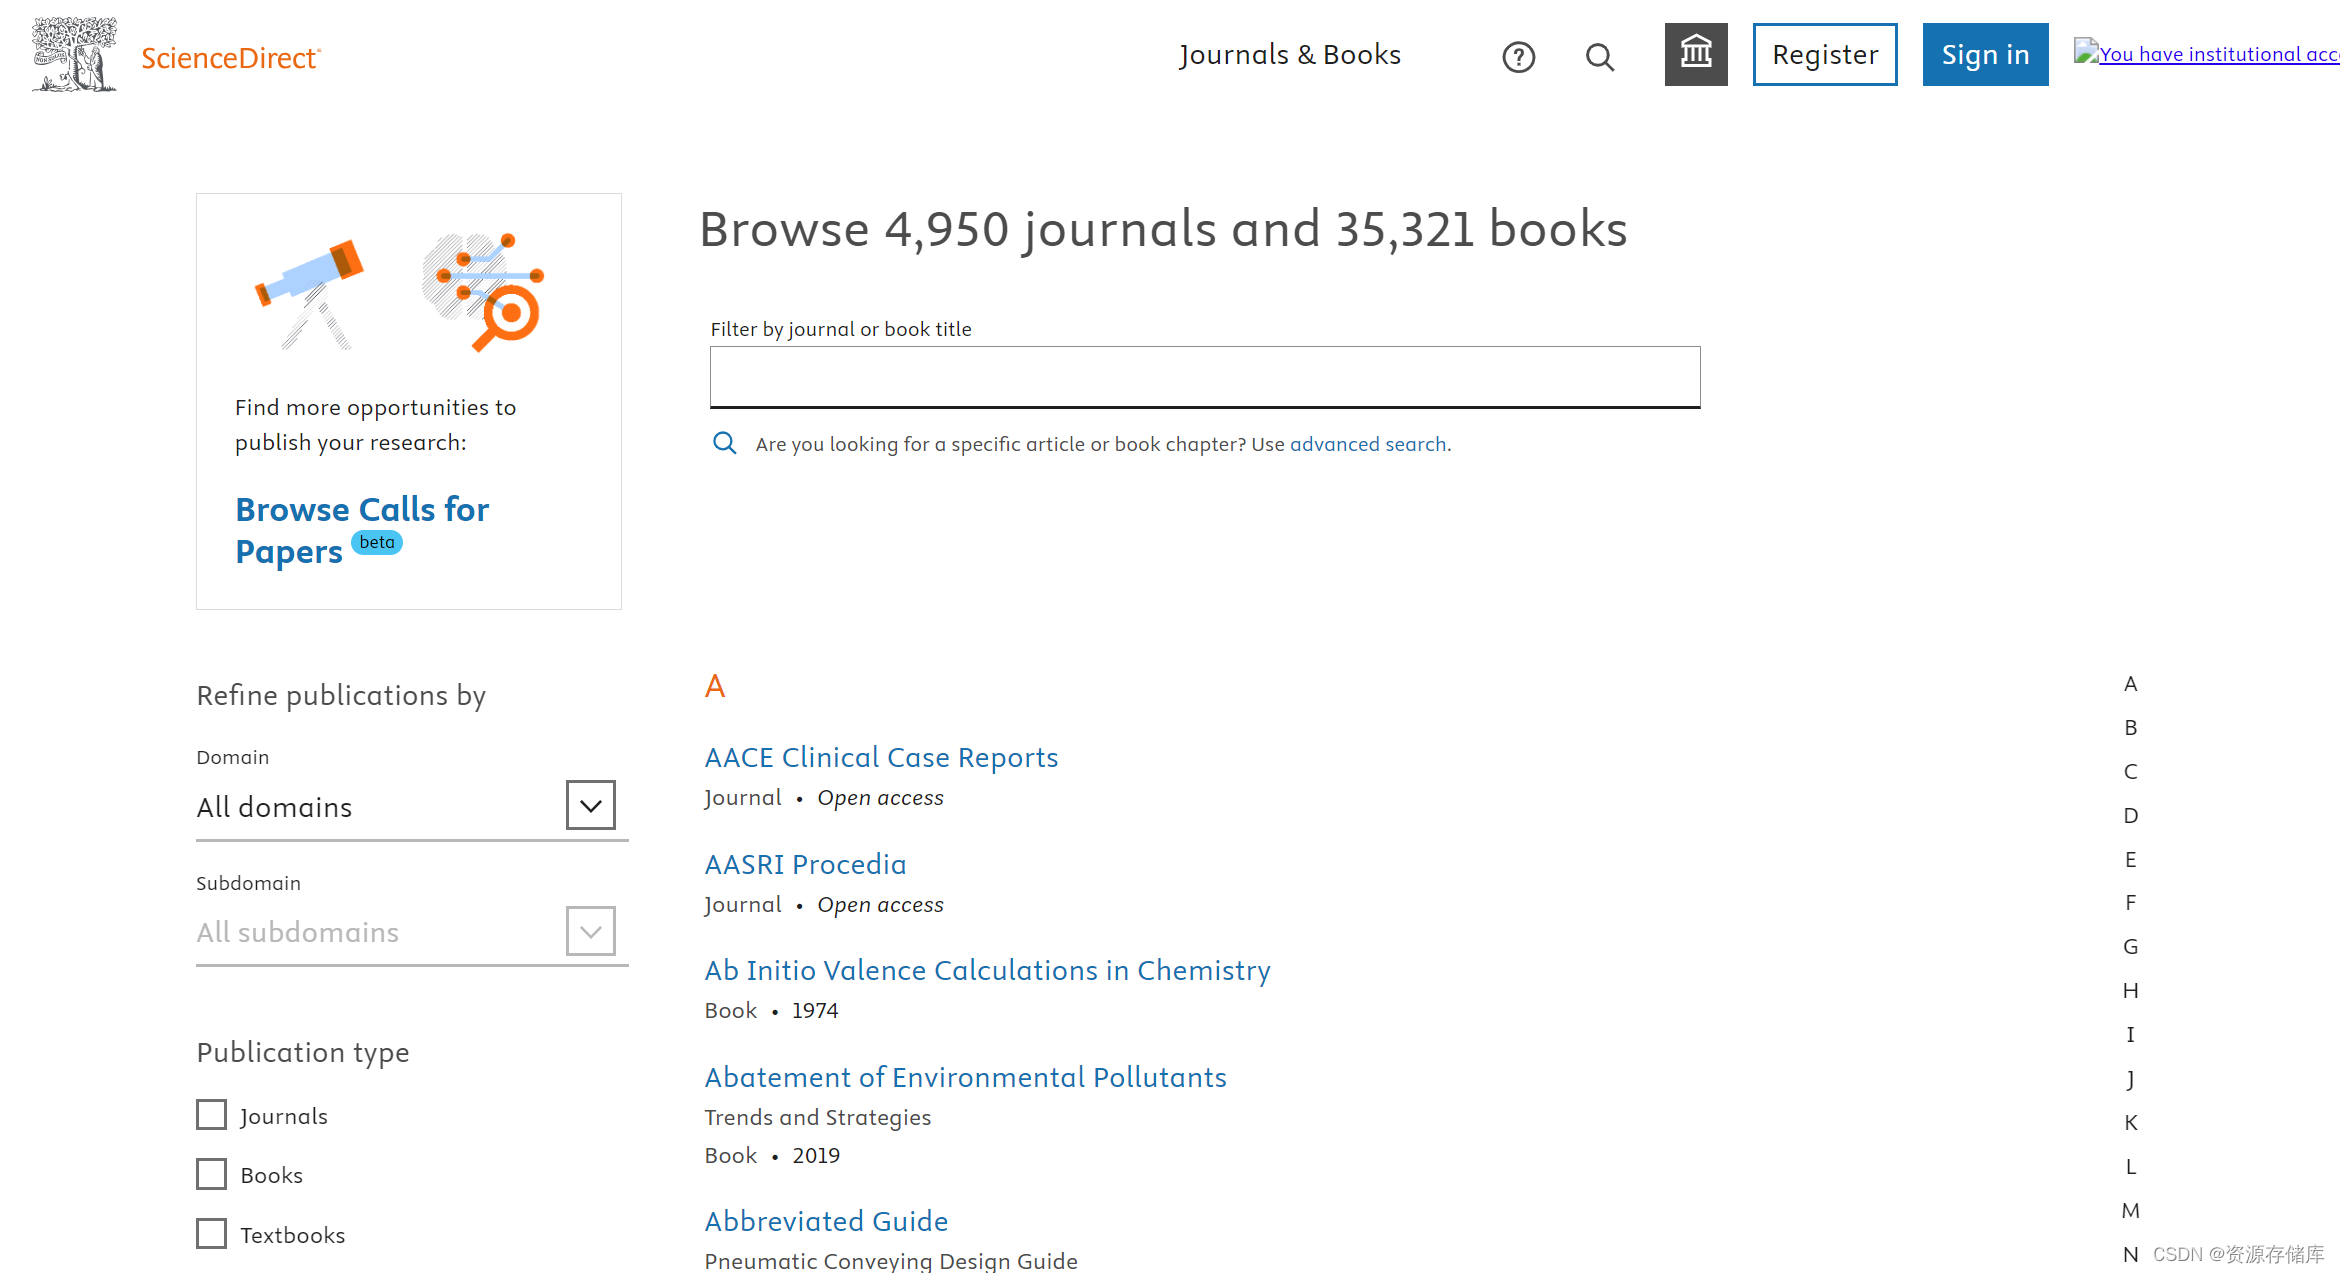Click the Elsevier tree logo
2340x1273 pixels.
[x=73, y=54]
